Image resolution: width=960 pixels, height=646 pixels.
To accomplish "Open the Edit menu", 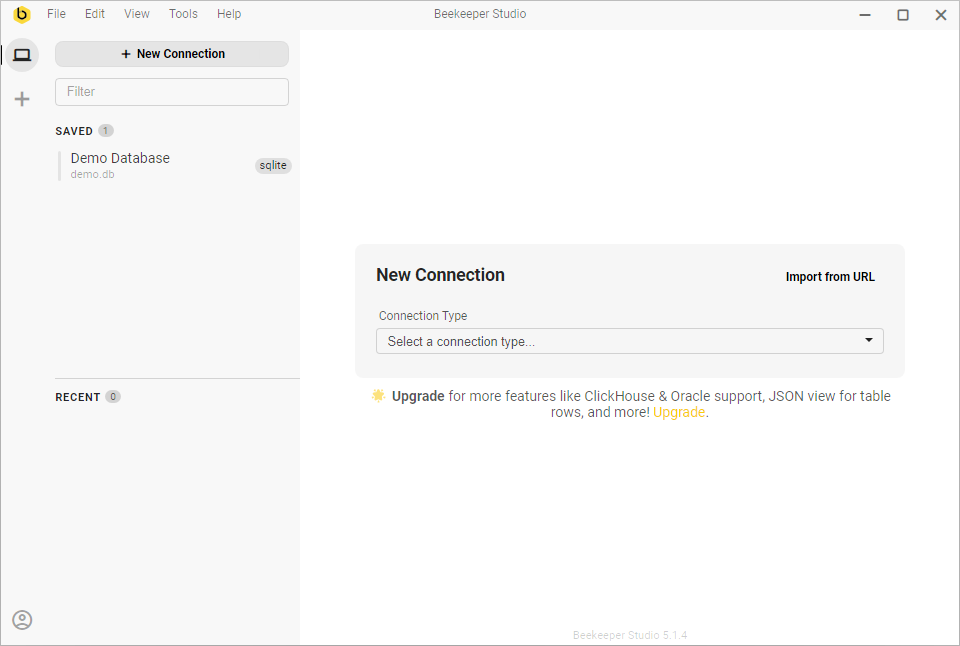I will (x=94, y=13).
